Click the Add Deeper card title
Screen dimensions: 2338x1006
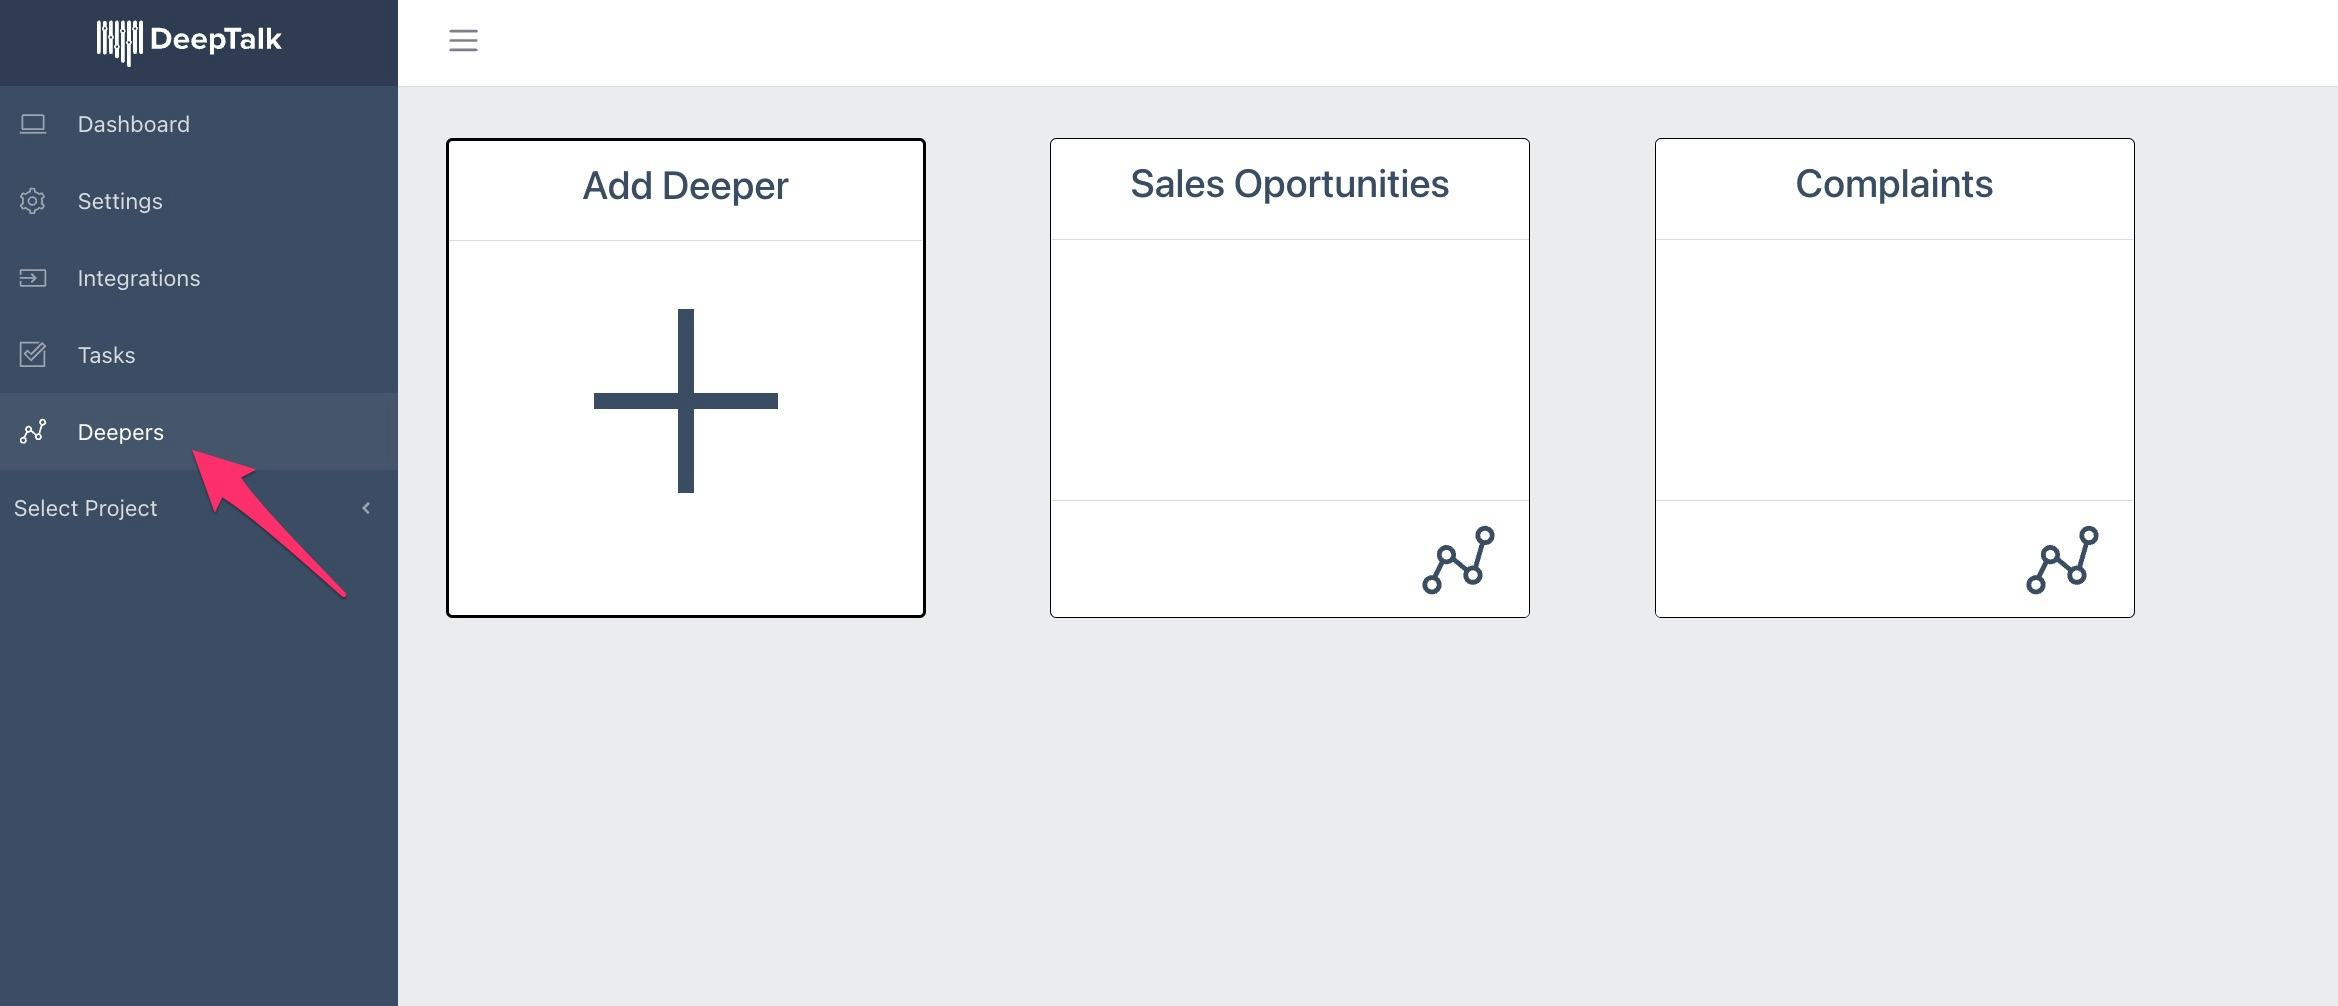[x=686, y=186]
